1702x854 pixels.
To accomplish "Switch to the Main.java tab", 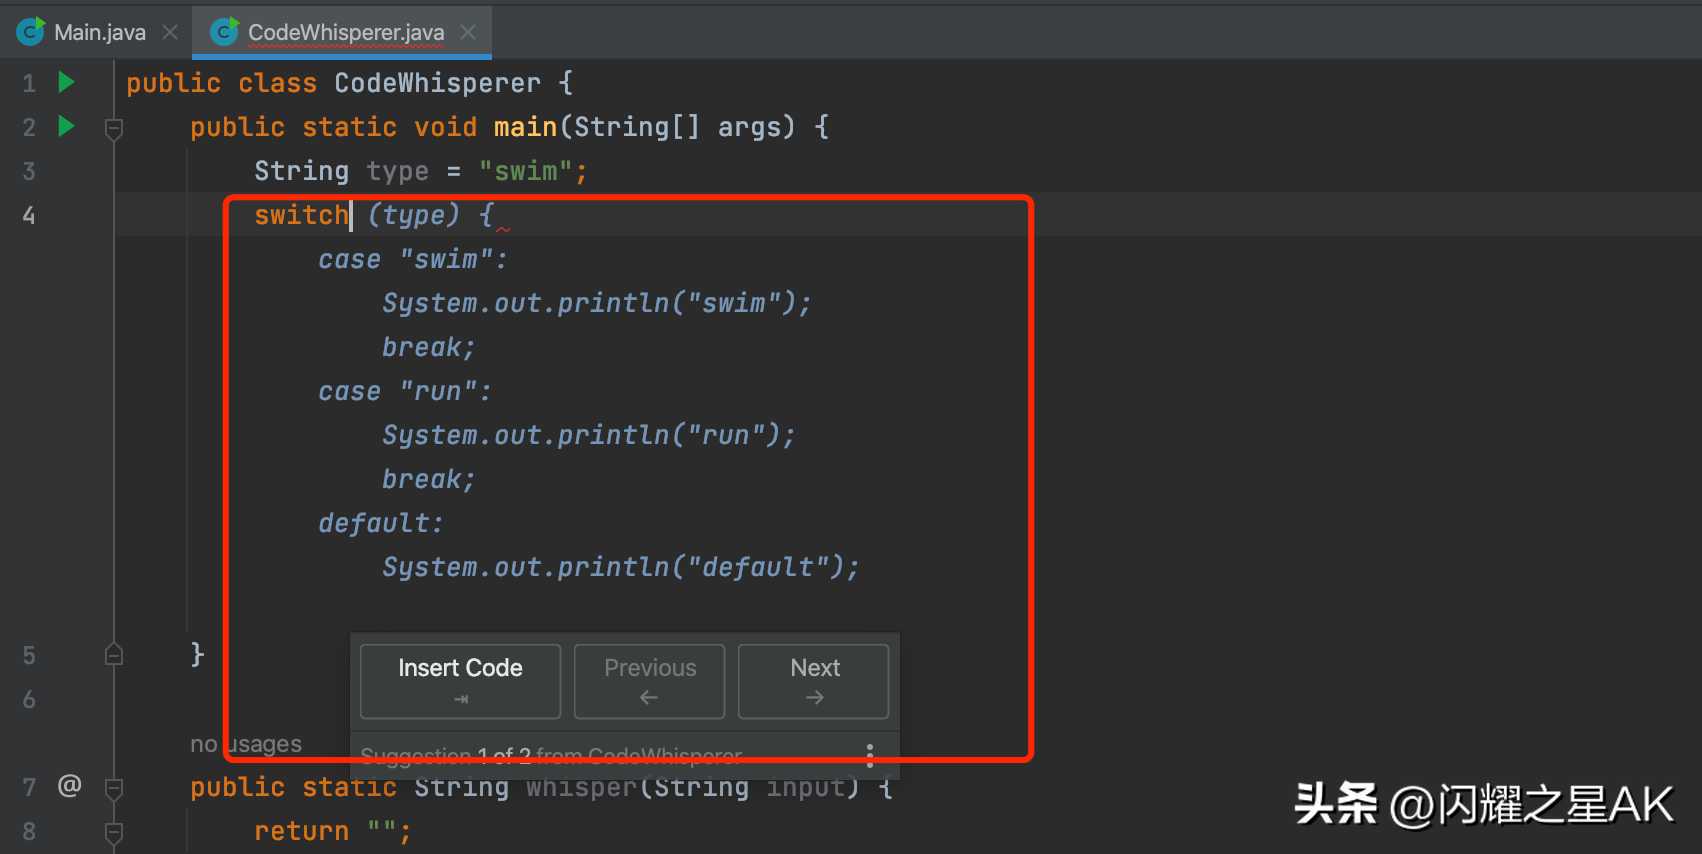I will [99, 32].
